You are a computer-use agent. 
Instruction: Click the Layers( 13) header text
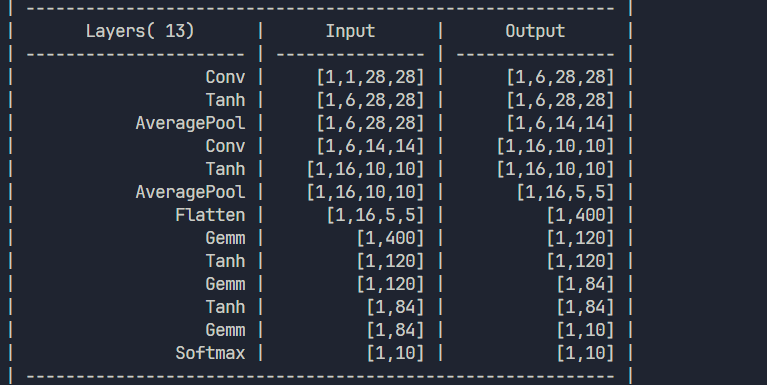pyautogui.click(x=140, y=31)
